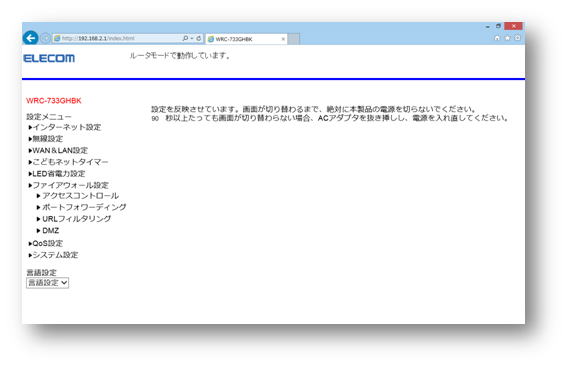This screenshot has height=366, width=567.
Task: Click the refresh icon in address bar
Action: 199,38
